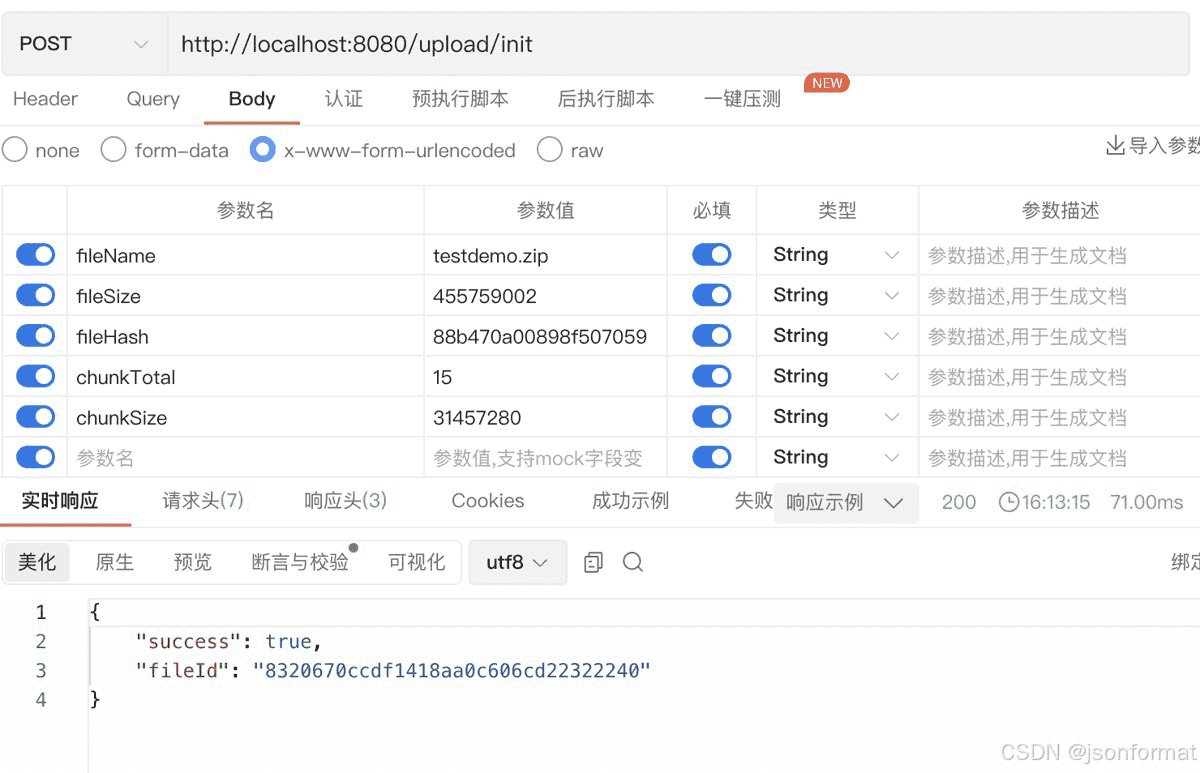Viewport: 1200px width, 773px height.
Task: Open the 预执行脚本 tab
Action: point(460,99)
